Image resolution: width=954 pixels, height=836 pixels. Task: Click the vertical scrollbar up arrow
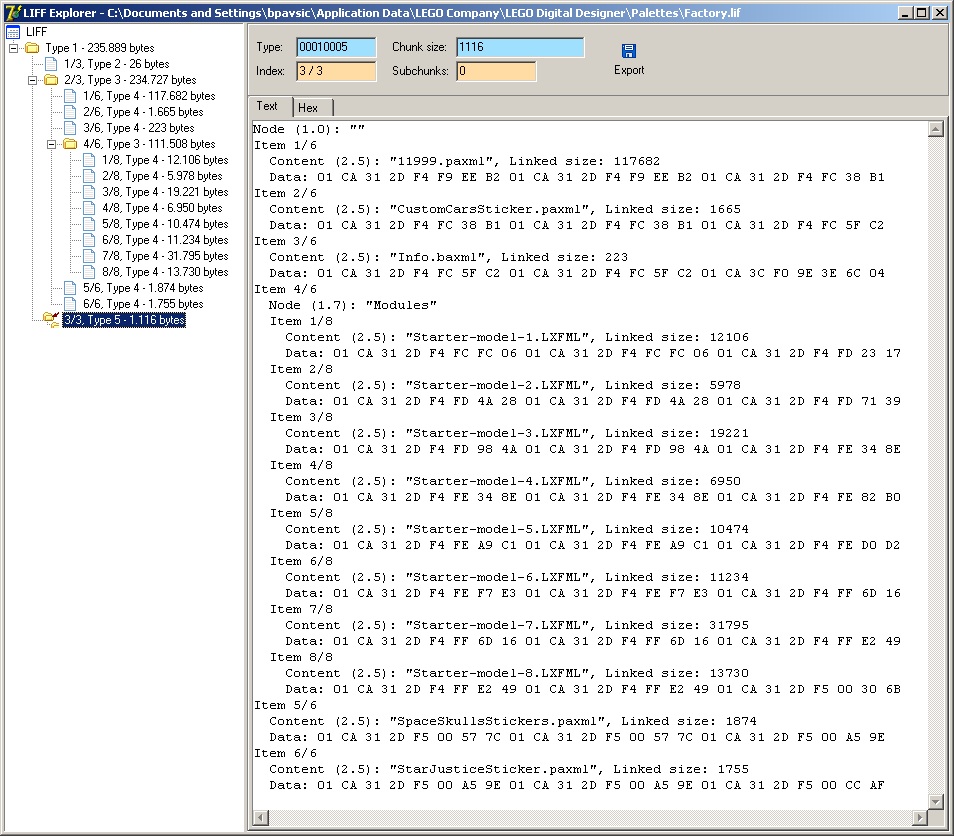click(x=936, y=129)
